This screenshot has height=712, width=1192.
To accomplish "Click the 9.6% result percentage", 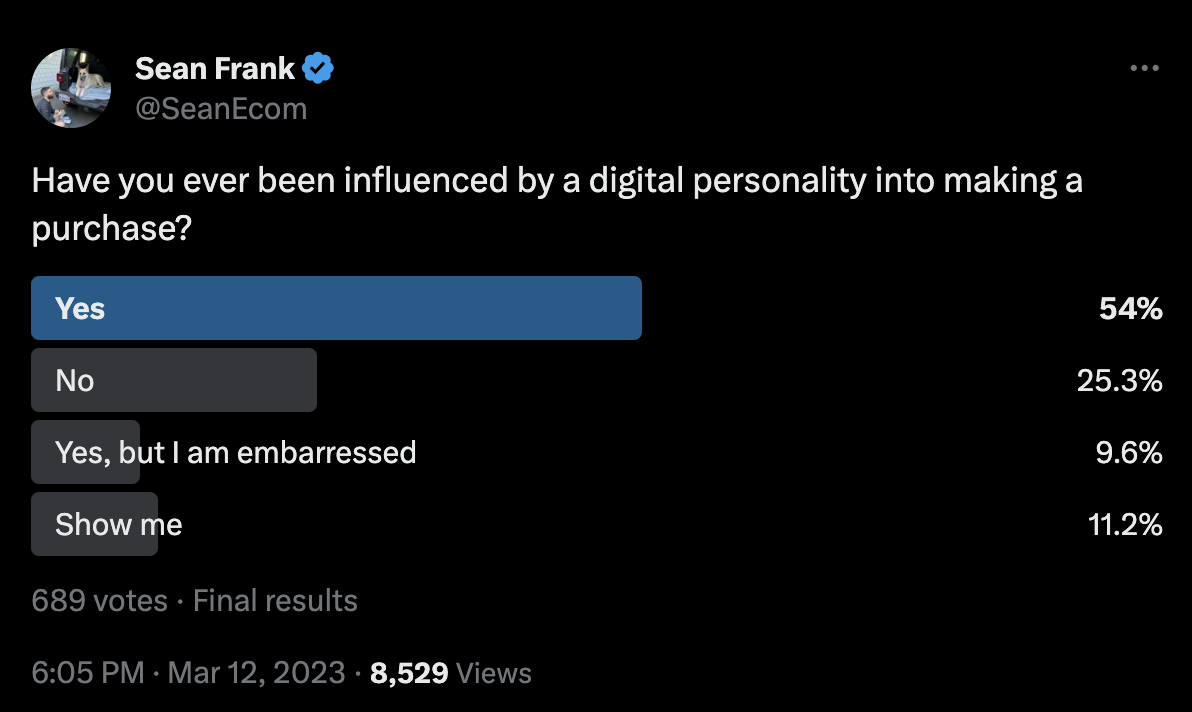I will [1129, 452].
